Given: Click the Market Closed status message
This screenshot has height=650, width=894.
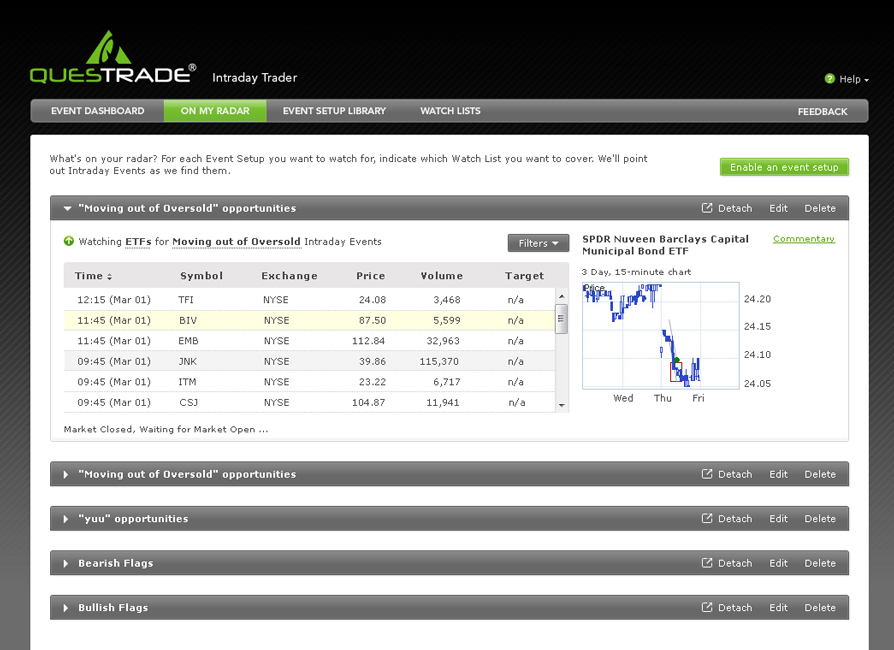Looking at the screenshot, I should point(166,429).
